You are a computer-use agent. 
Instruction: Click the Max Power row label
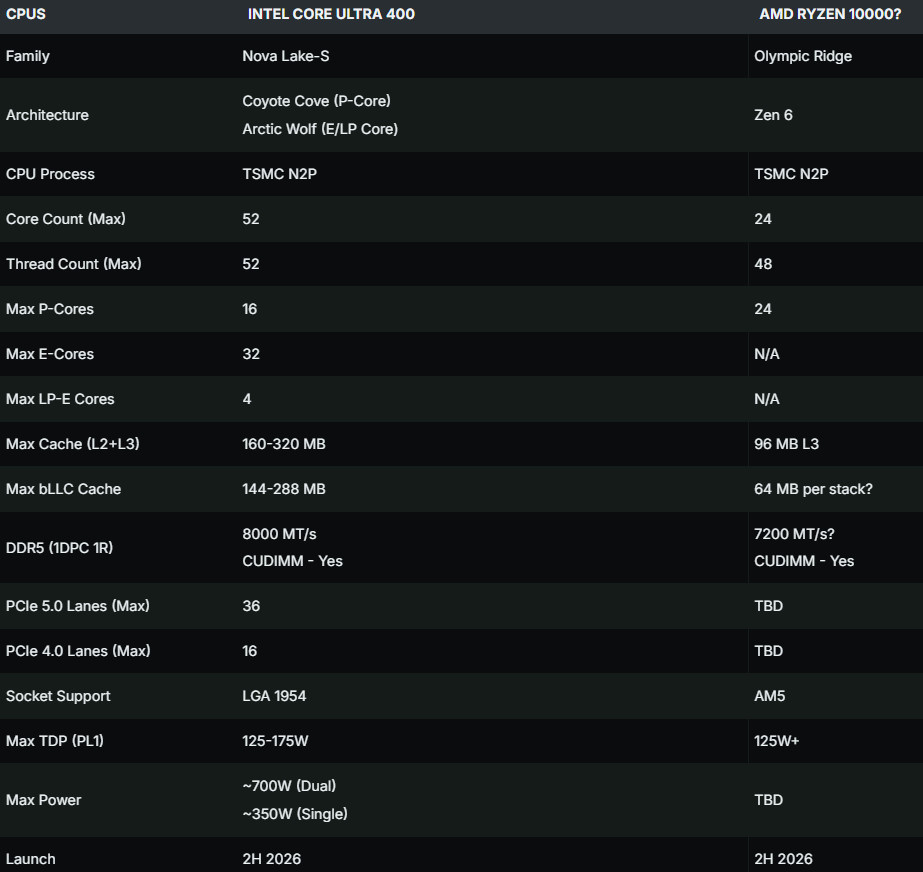pyautogui.click(x=44, y=800)
